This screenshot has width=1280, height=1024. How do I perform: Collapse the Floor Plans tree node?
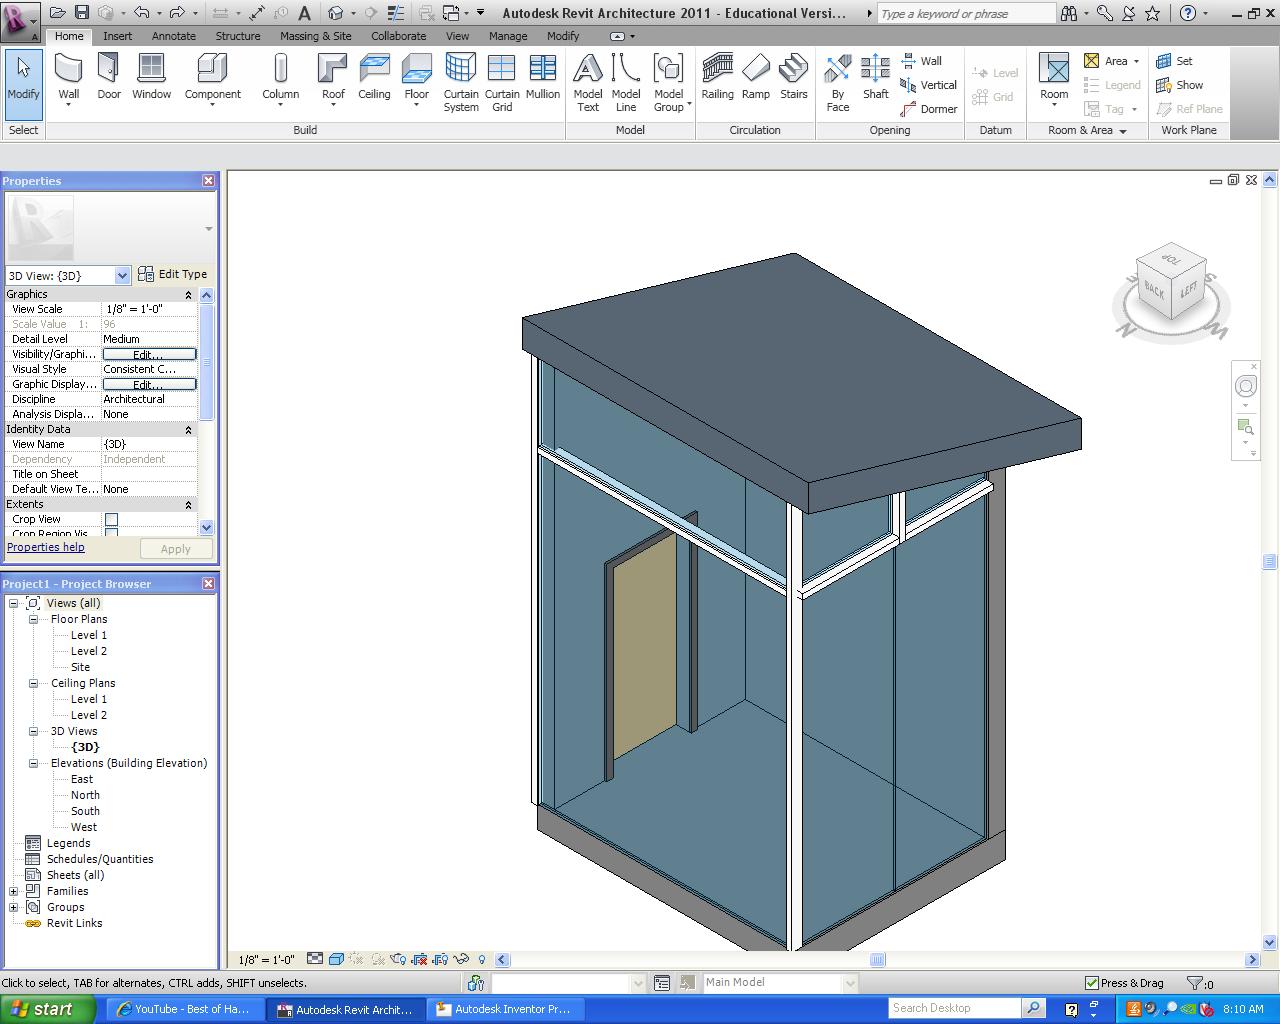click(x=33, y=619)
